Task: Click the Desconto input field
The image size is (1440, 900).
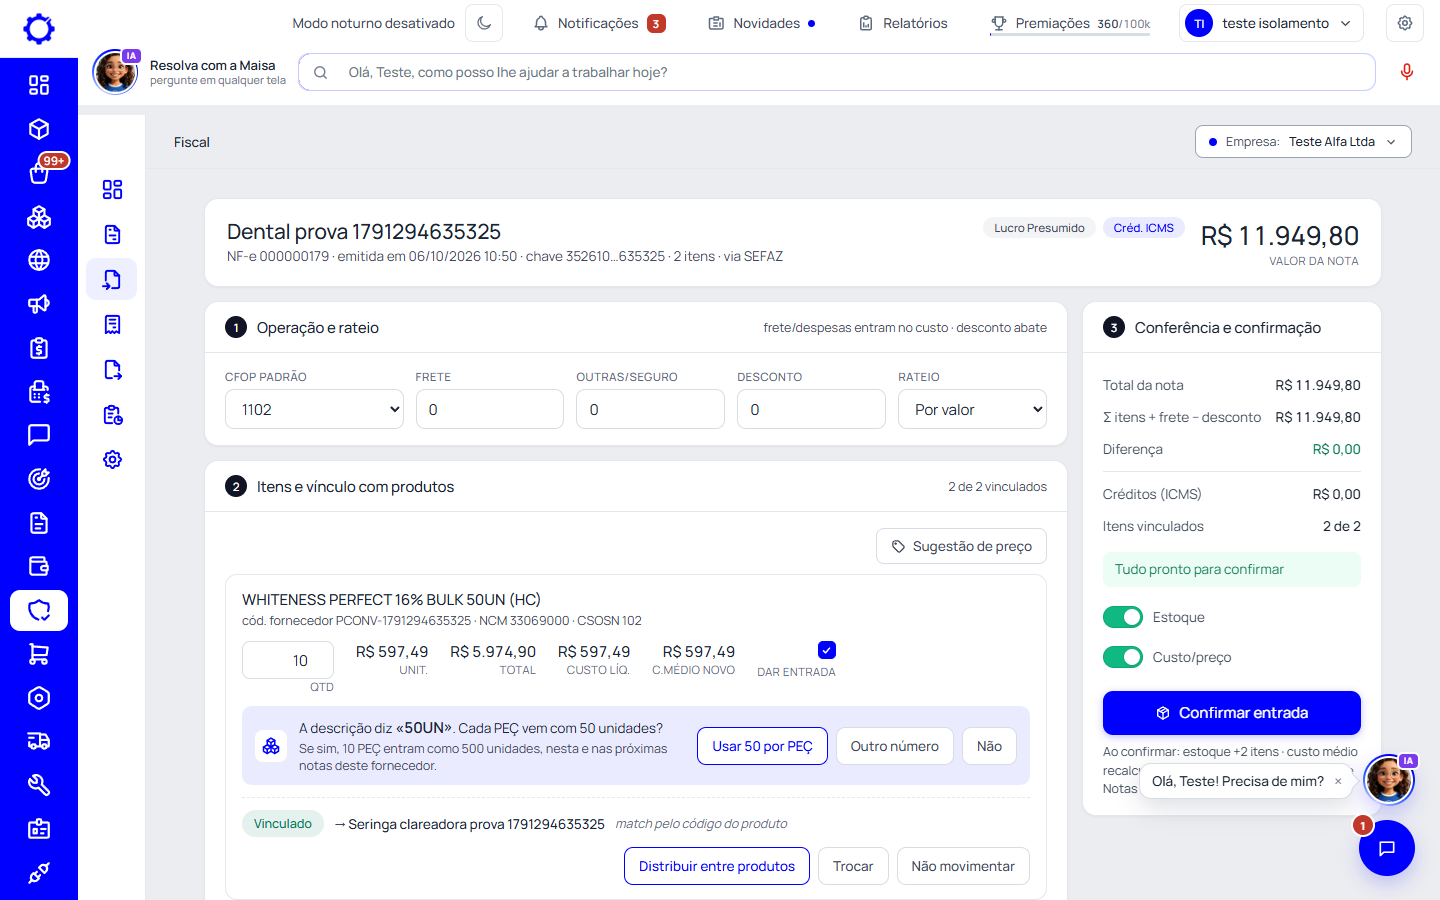Action: pos(811,409)
